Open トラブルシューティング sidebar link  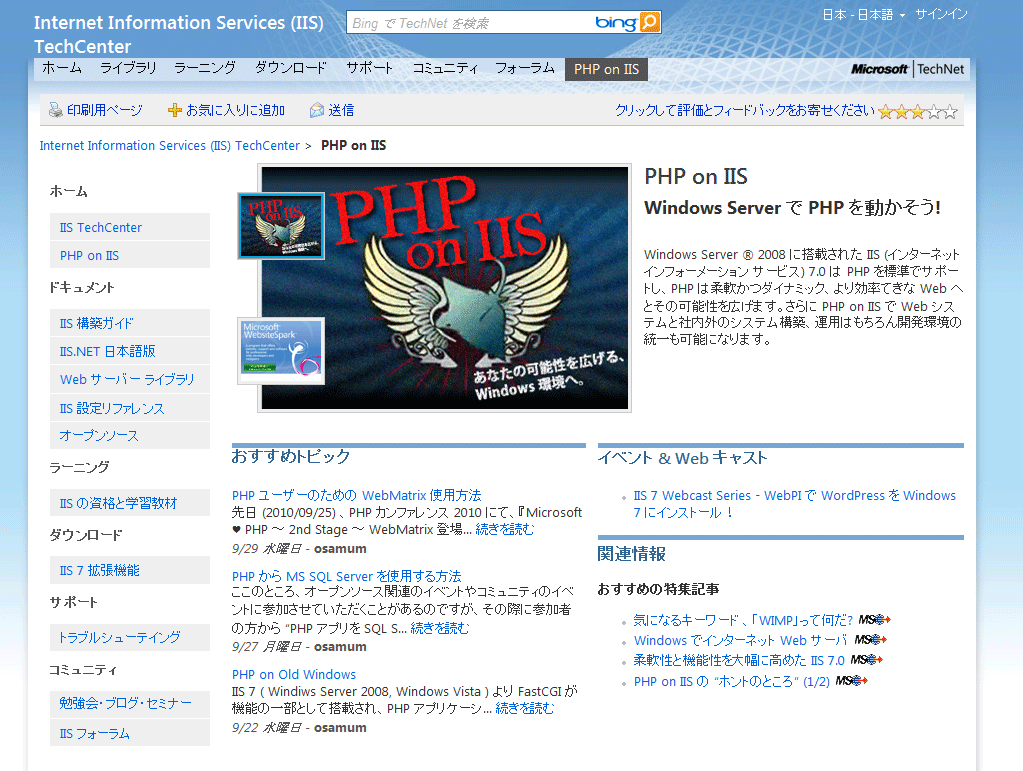[130, 637]
